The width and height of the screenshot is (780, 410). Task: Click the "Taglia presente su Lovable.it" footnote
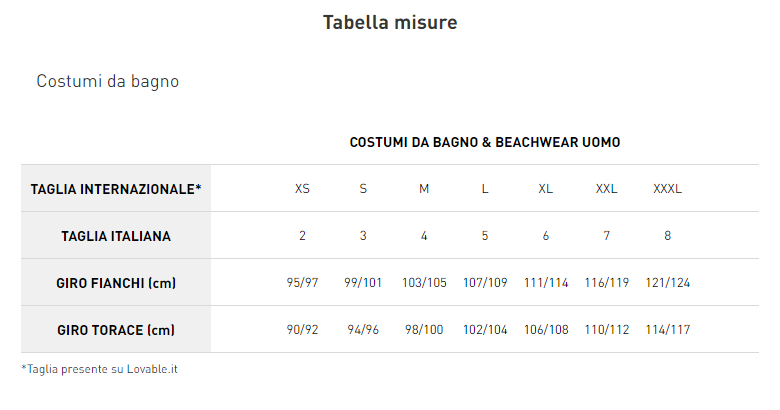(x=100, y=369)
